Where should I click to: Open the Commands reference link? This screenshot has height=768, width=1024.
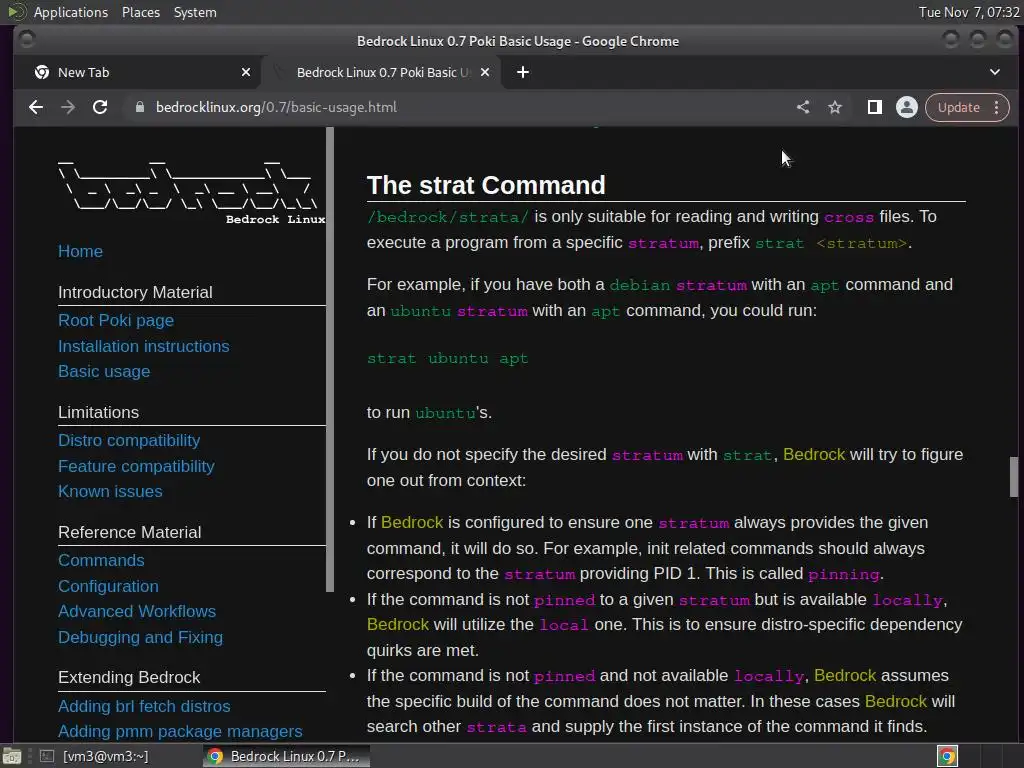101,560
